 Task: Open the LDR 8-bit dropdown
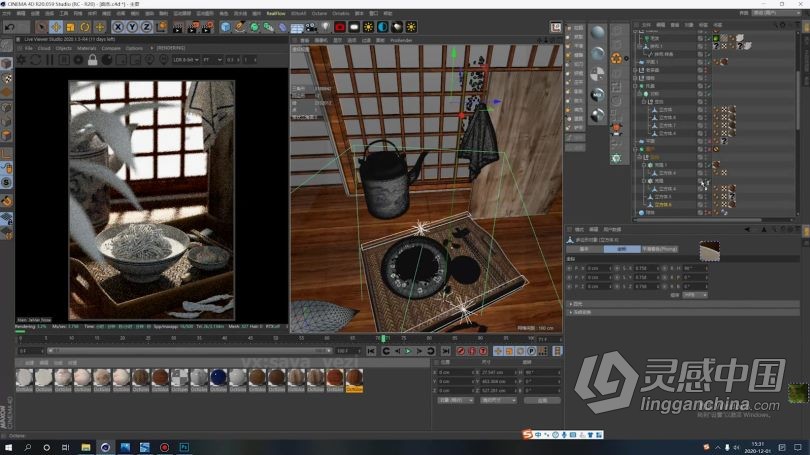click(x=186, y=60)
